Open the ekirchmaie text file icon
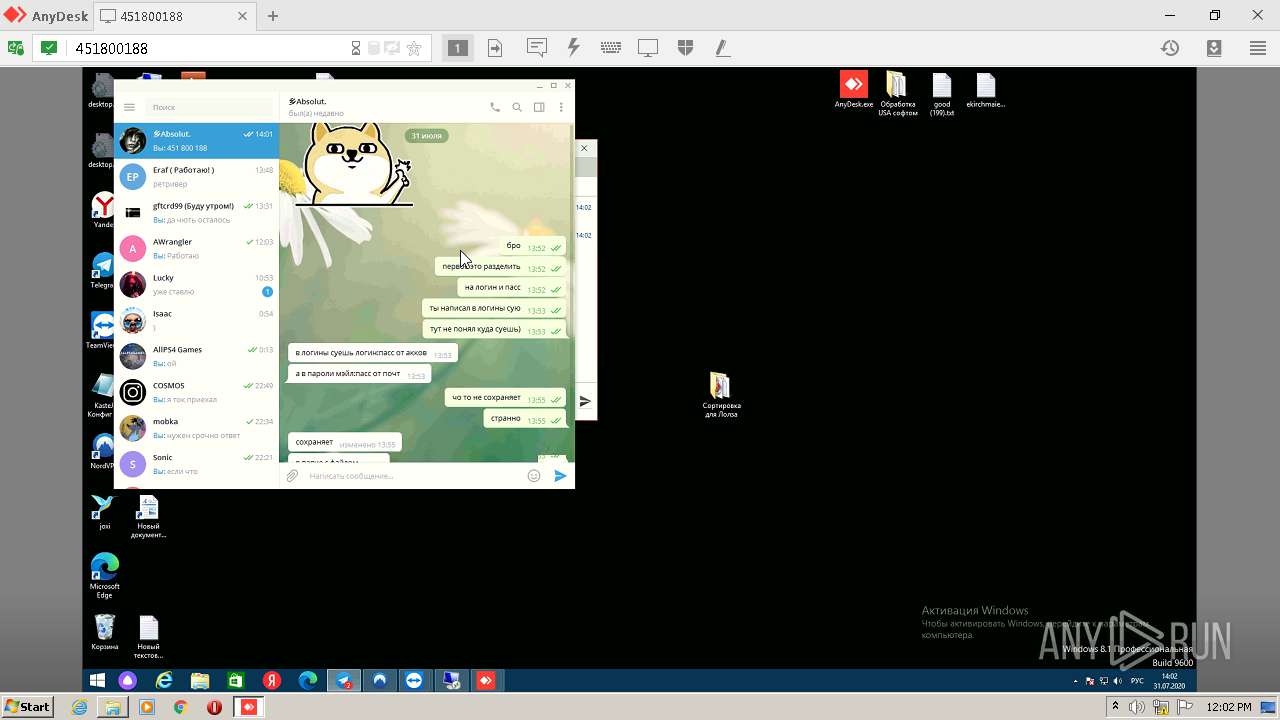The width and height of the screenshot is (1280, 720). [x=985, y=91]
